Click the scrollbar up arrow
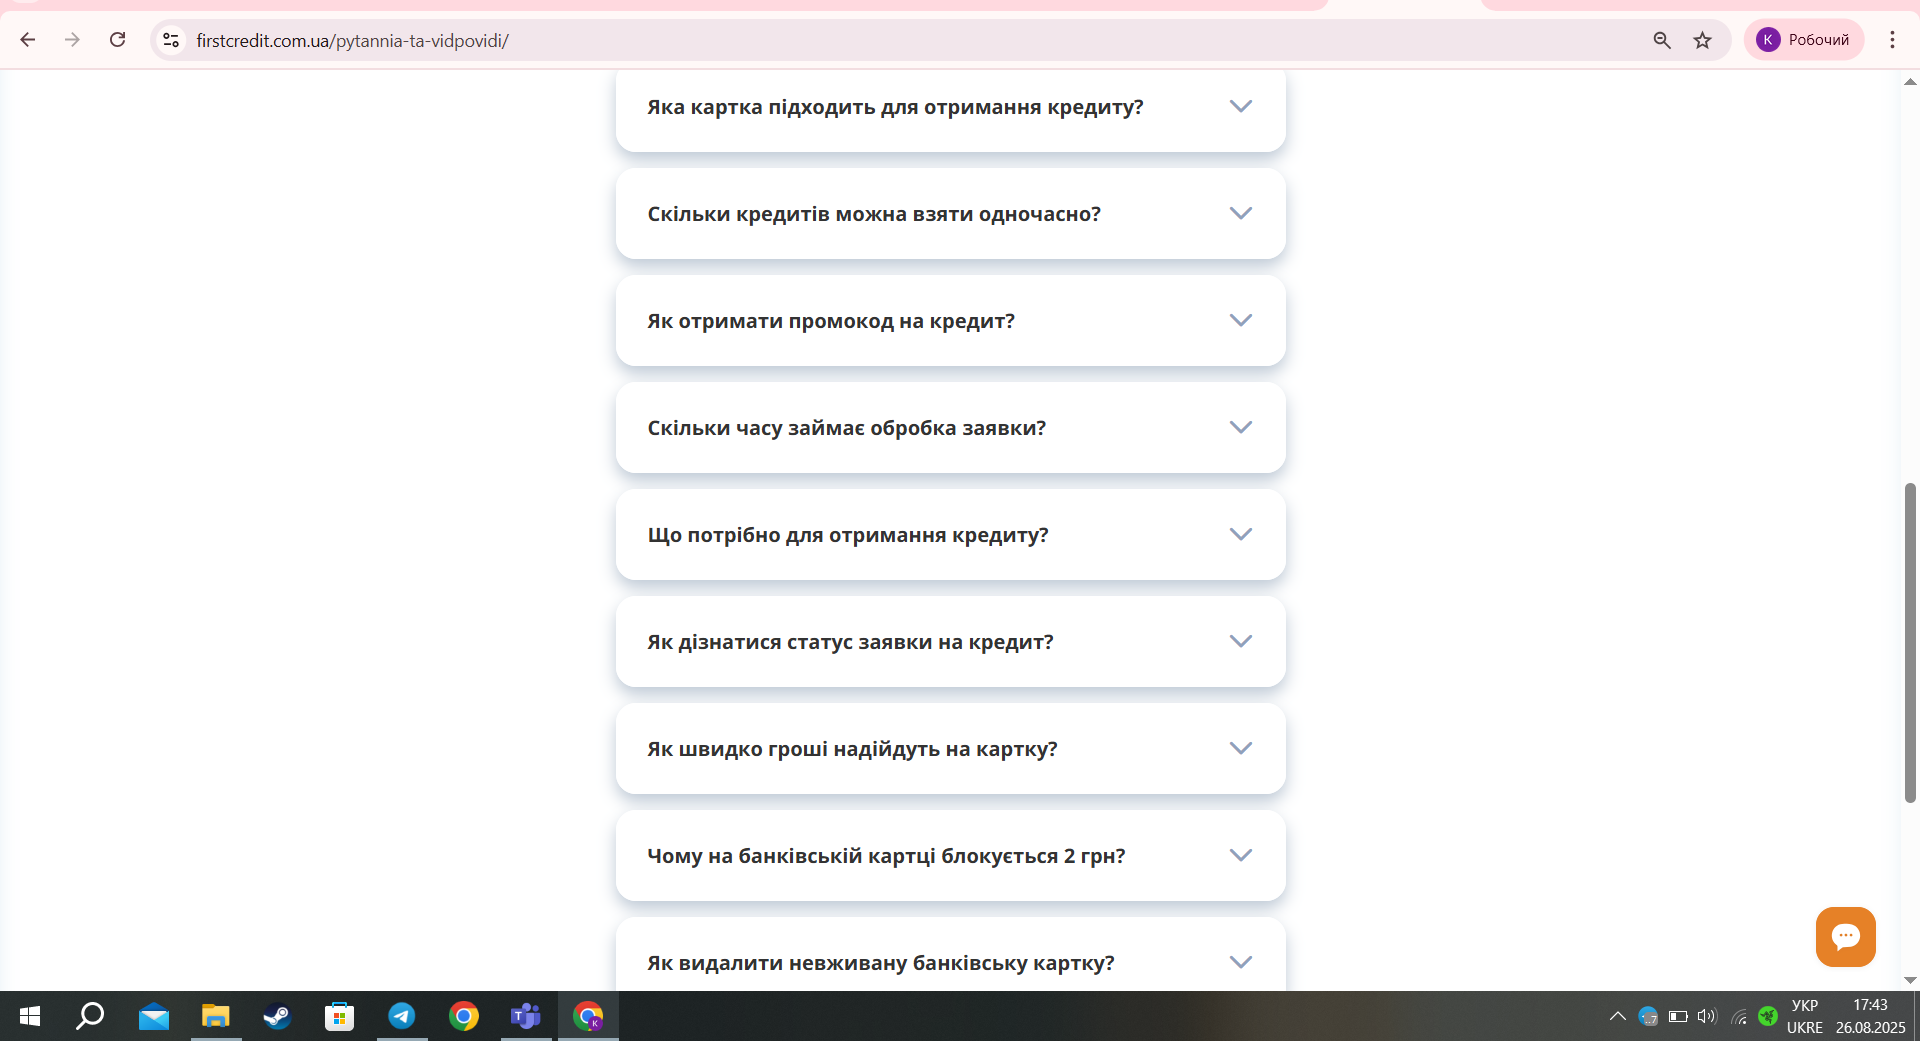This screenshot has height=1041, width=1920. pyautogui.click(x=1910, y=82)
